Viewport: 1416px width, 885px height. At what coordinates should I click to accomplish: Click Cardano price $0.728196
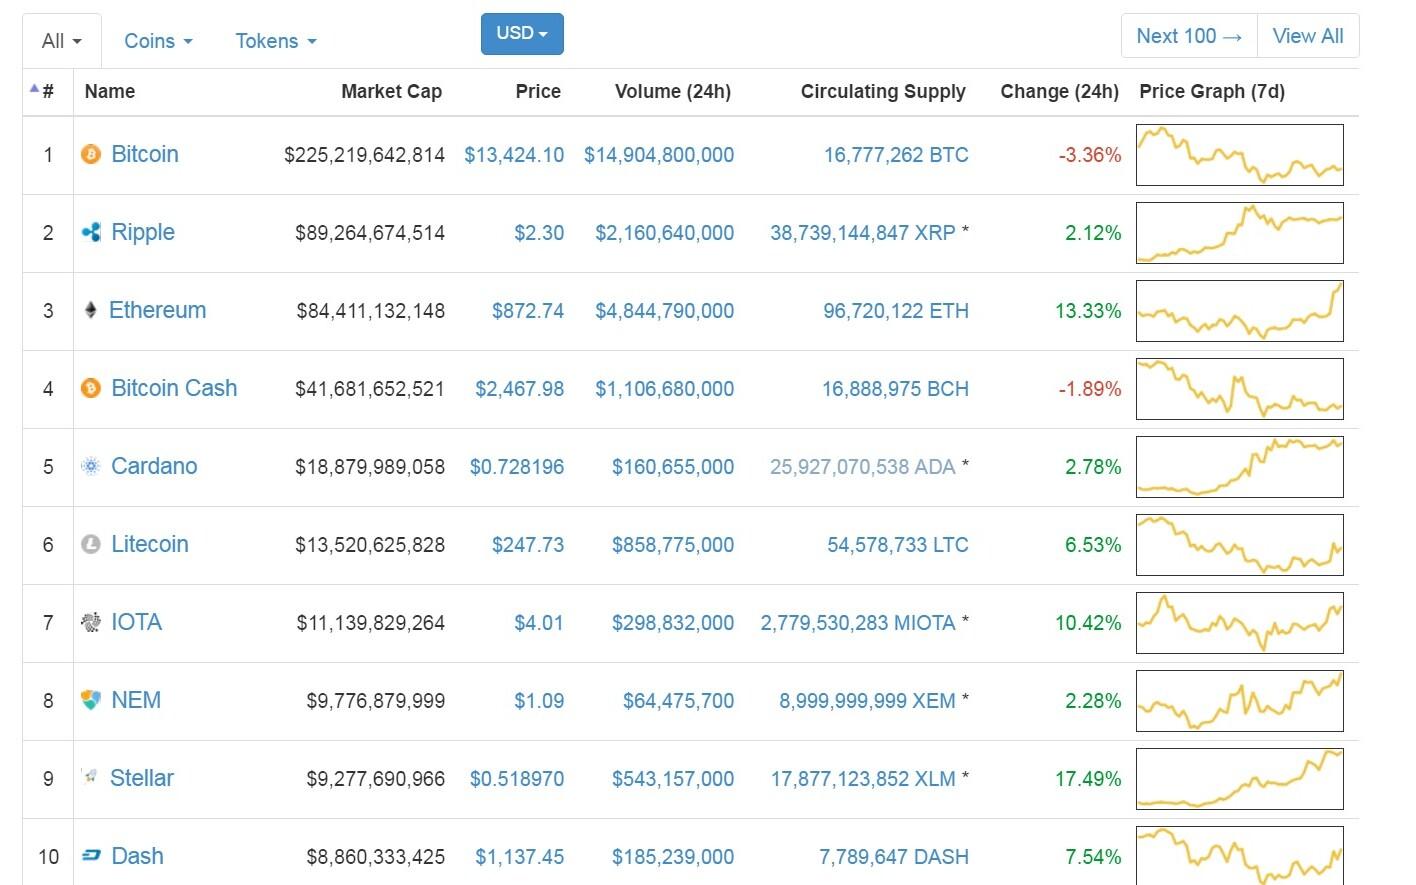(517, 467)
